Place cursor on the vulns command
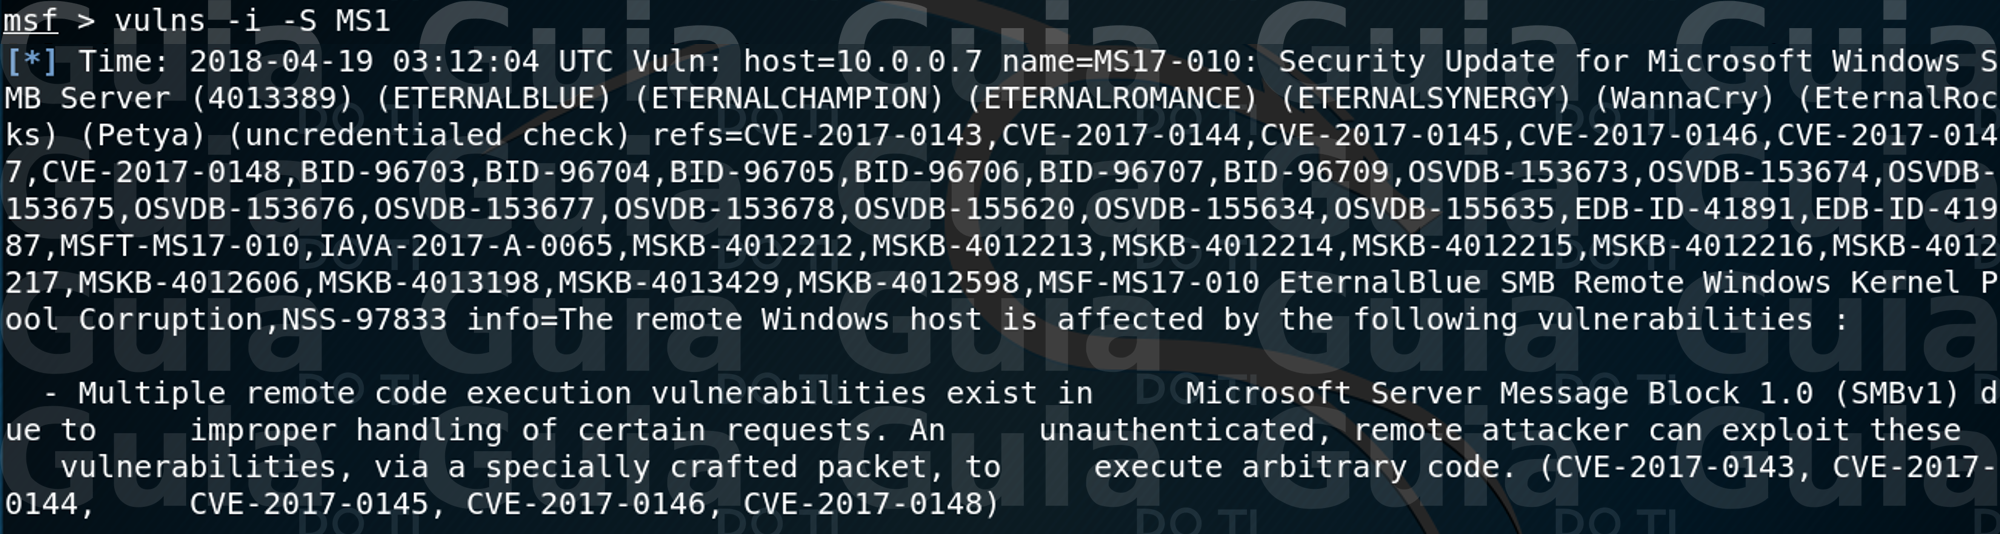The image size is (2000, 534). 160,21
